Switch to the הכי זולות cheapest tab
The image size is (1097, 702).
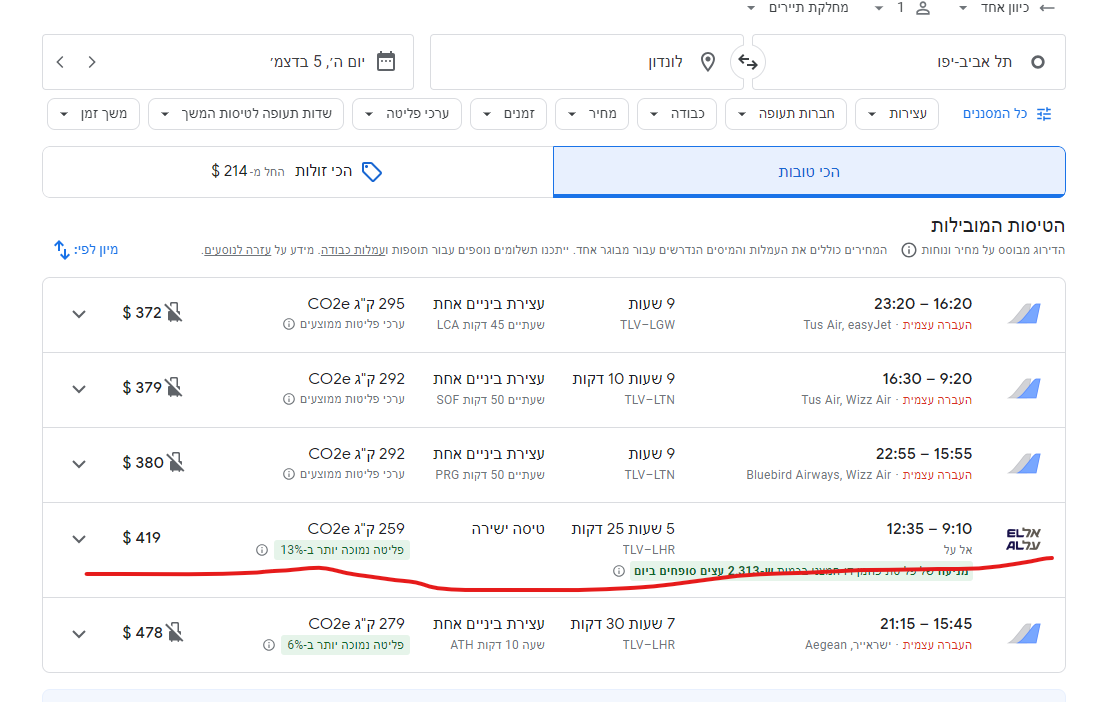click(297, 172)
